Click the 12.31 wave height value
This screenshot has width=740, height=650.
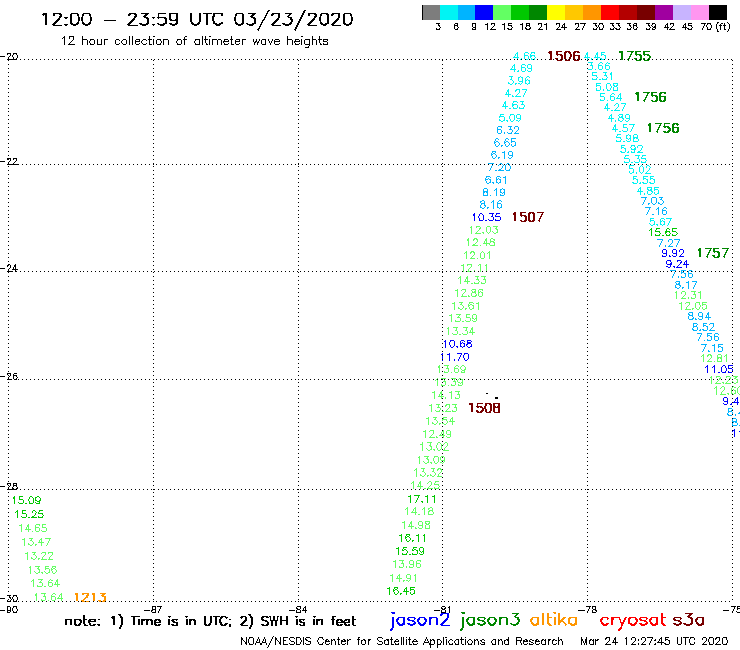pos(688,295)
